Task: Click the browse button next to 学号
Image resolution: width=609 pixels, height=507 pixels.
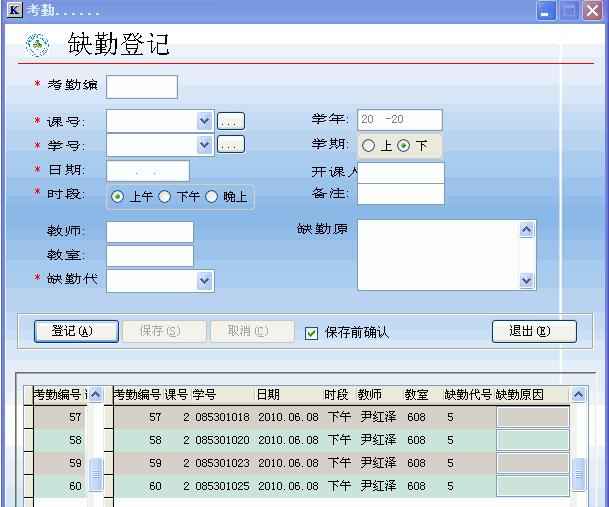Action: (x=231, y=145)
